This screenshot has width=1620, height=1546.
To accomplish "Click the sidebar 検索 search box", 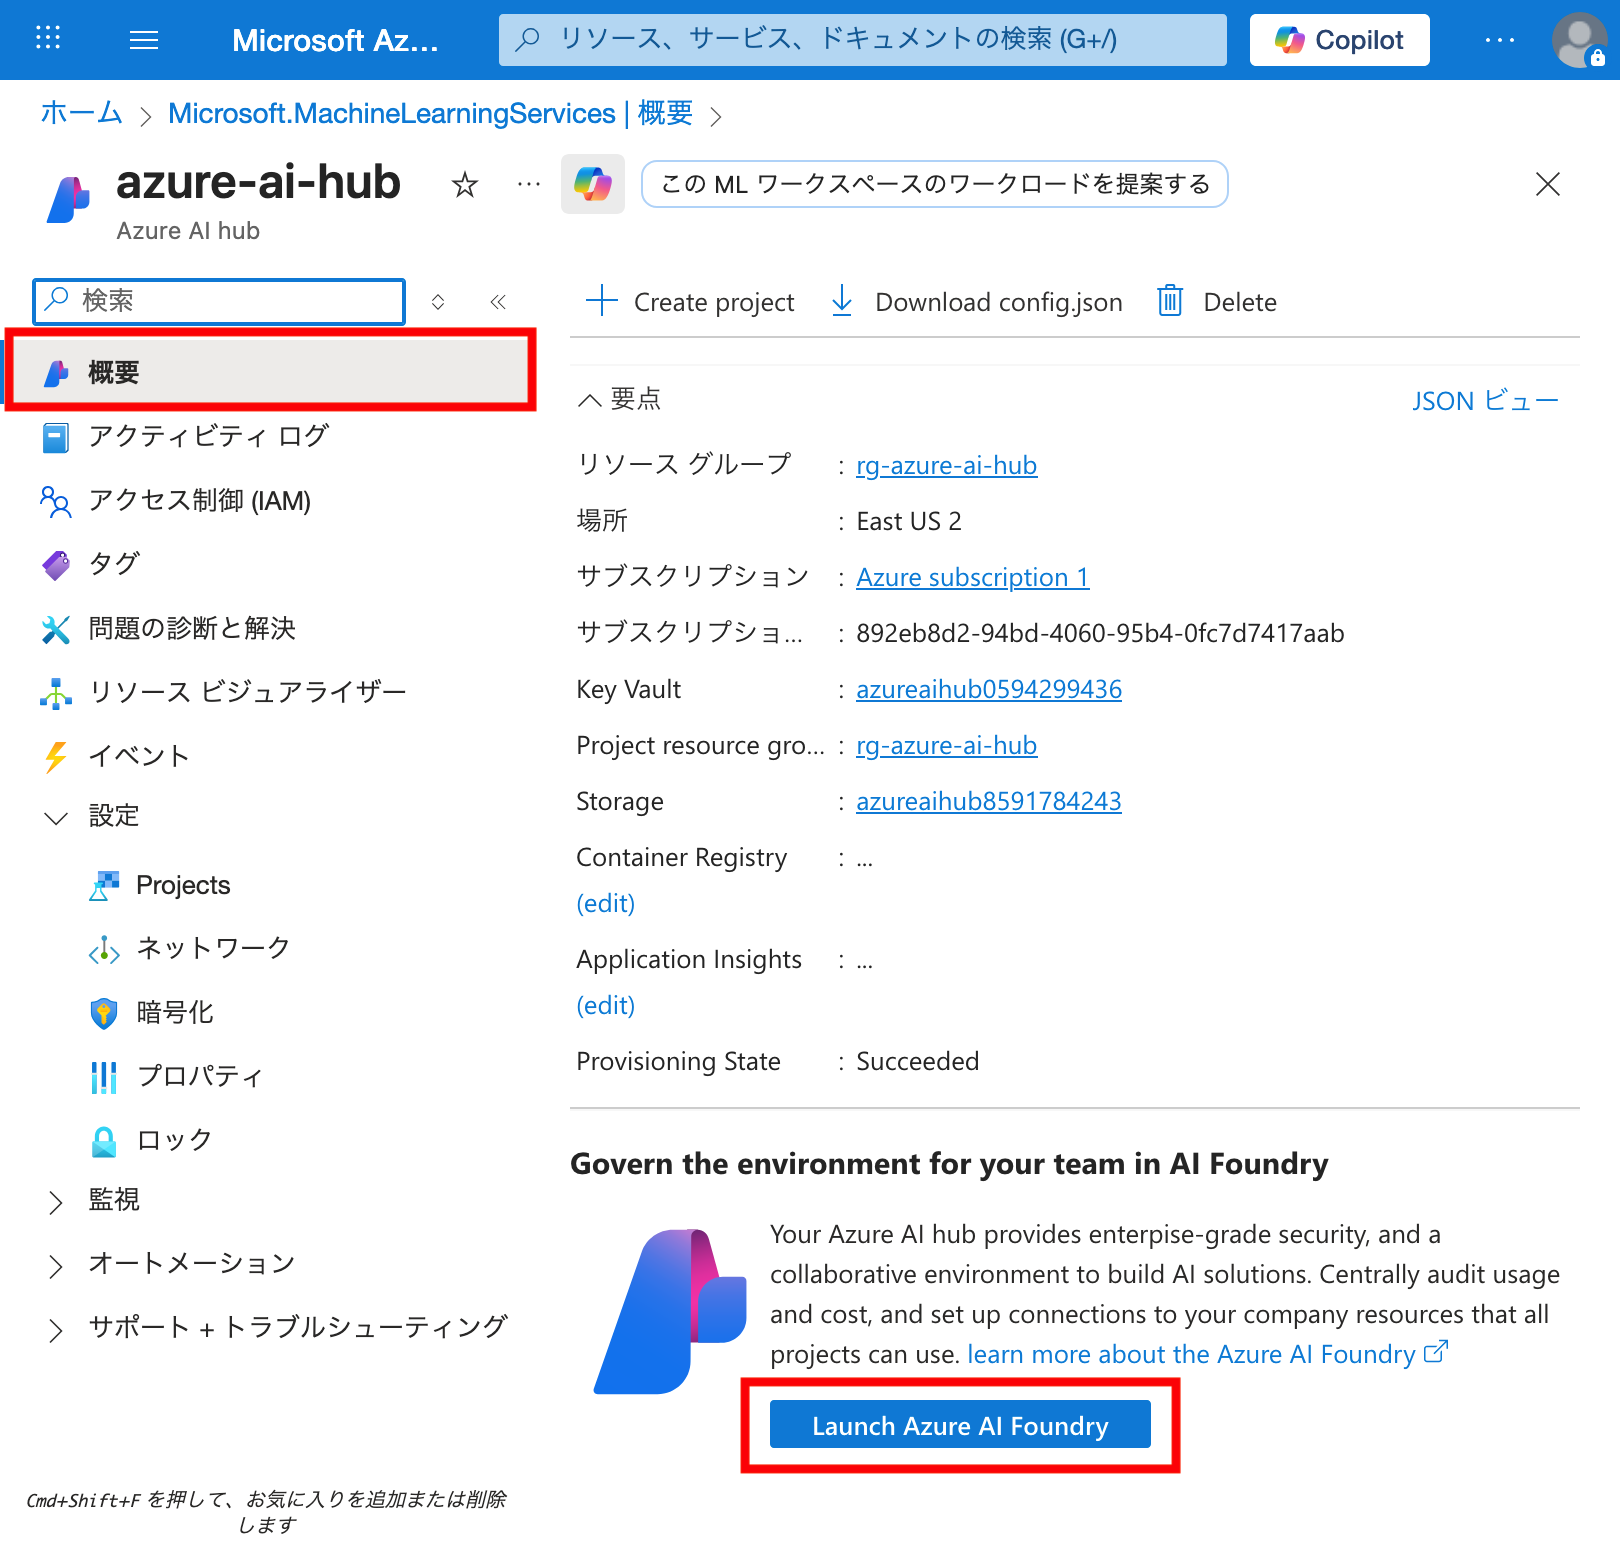I will pyautogui.click(x=219, y=301).
